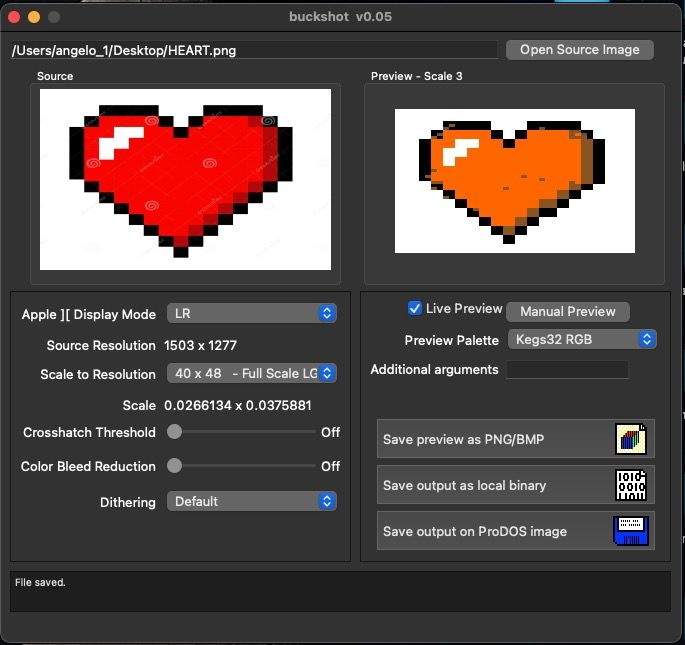This screenshot has height=645, width=685.
Task: Toggle the Live Preview checkbox
Action: point(414,308)
